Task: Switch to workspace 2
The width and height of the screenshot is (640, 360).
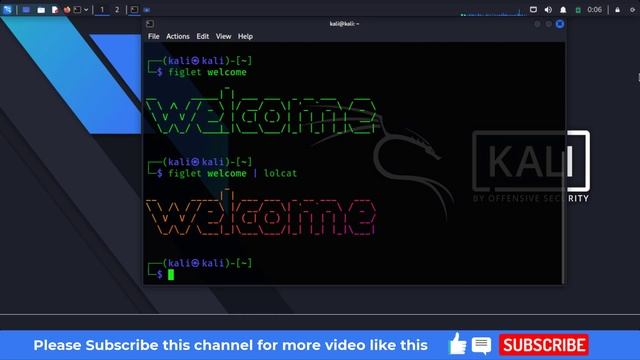Action: (117, 9)
